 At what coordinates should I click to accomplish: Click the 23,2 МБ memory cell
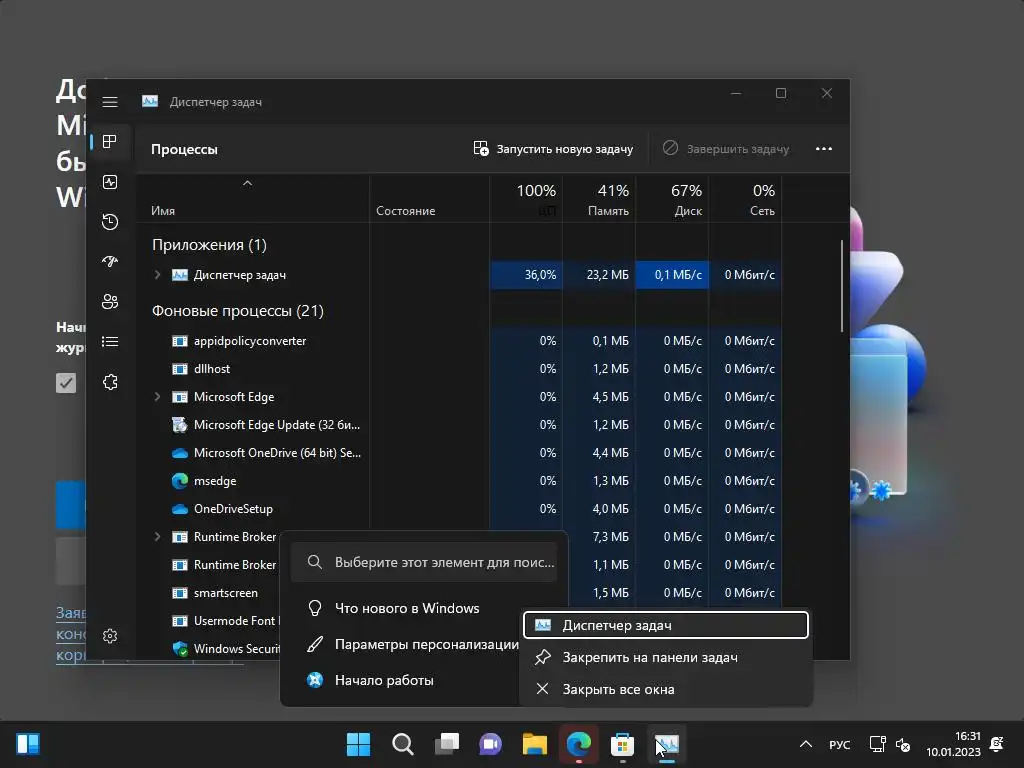point(599,275)
